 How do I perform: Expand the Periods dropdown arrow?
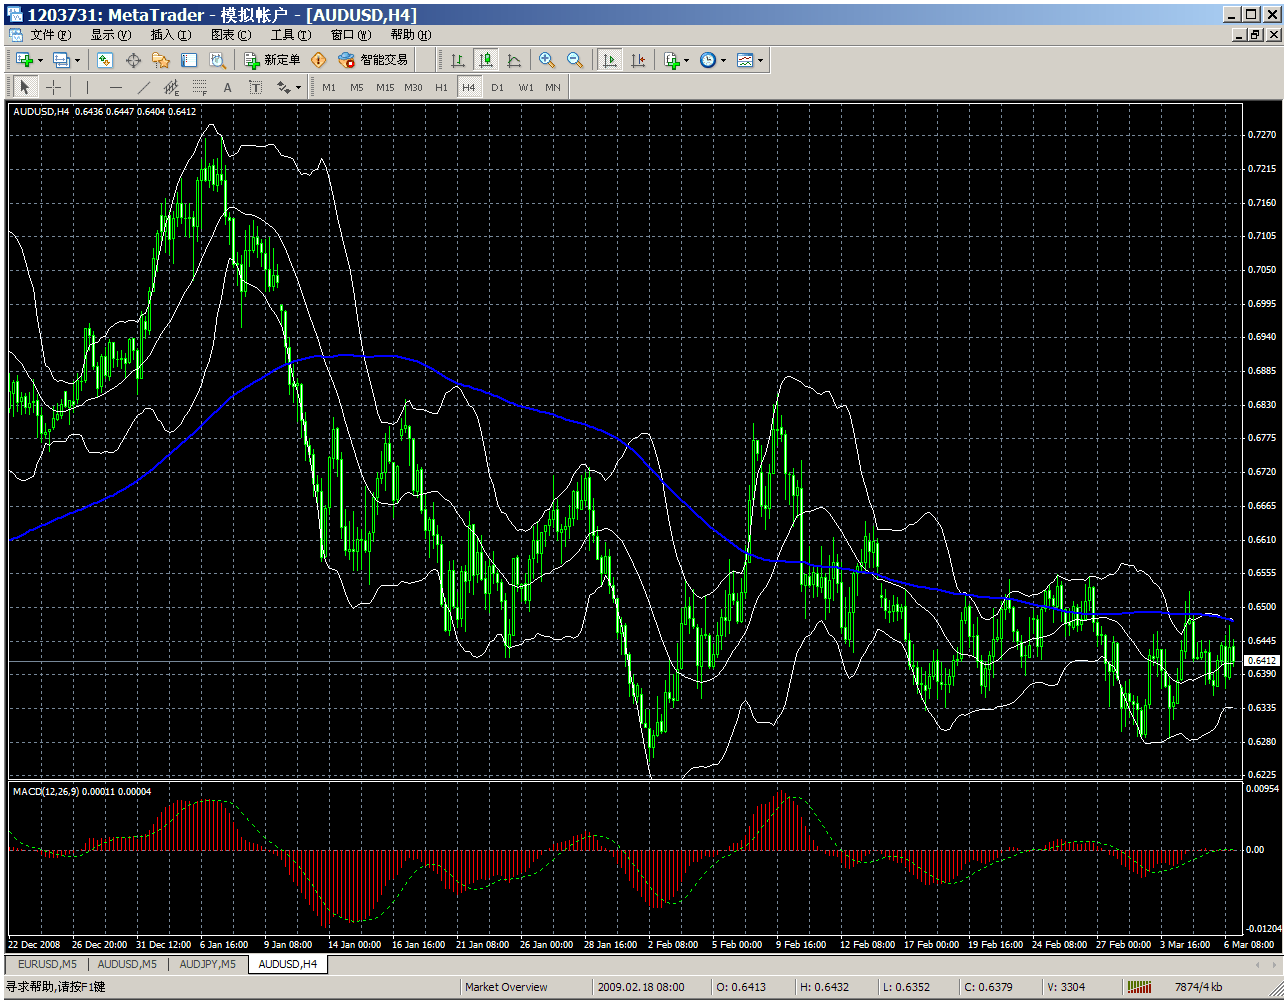point(723,60)
